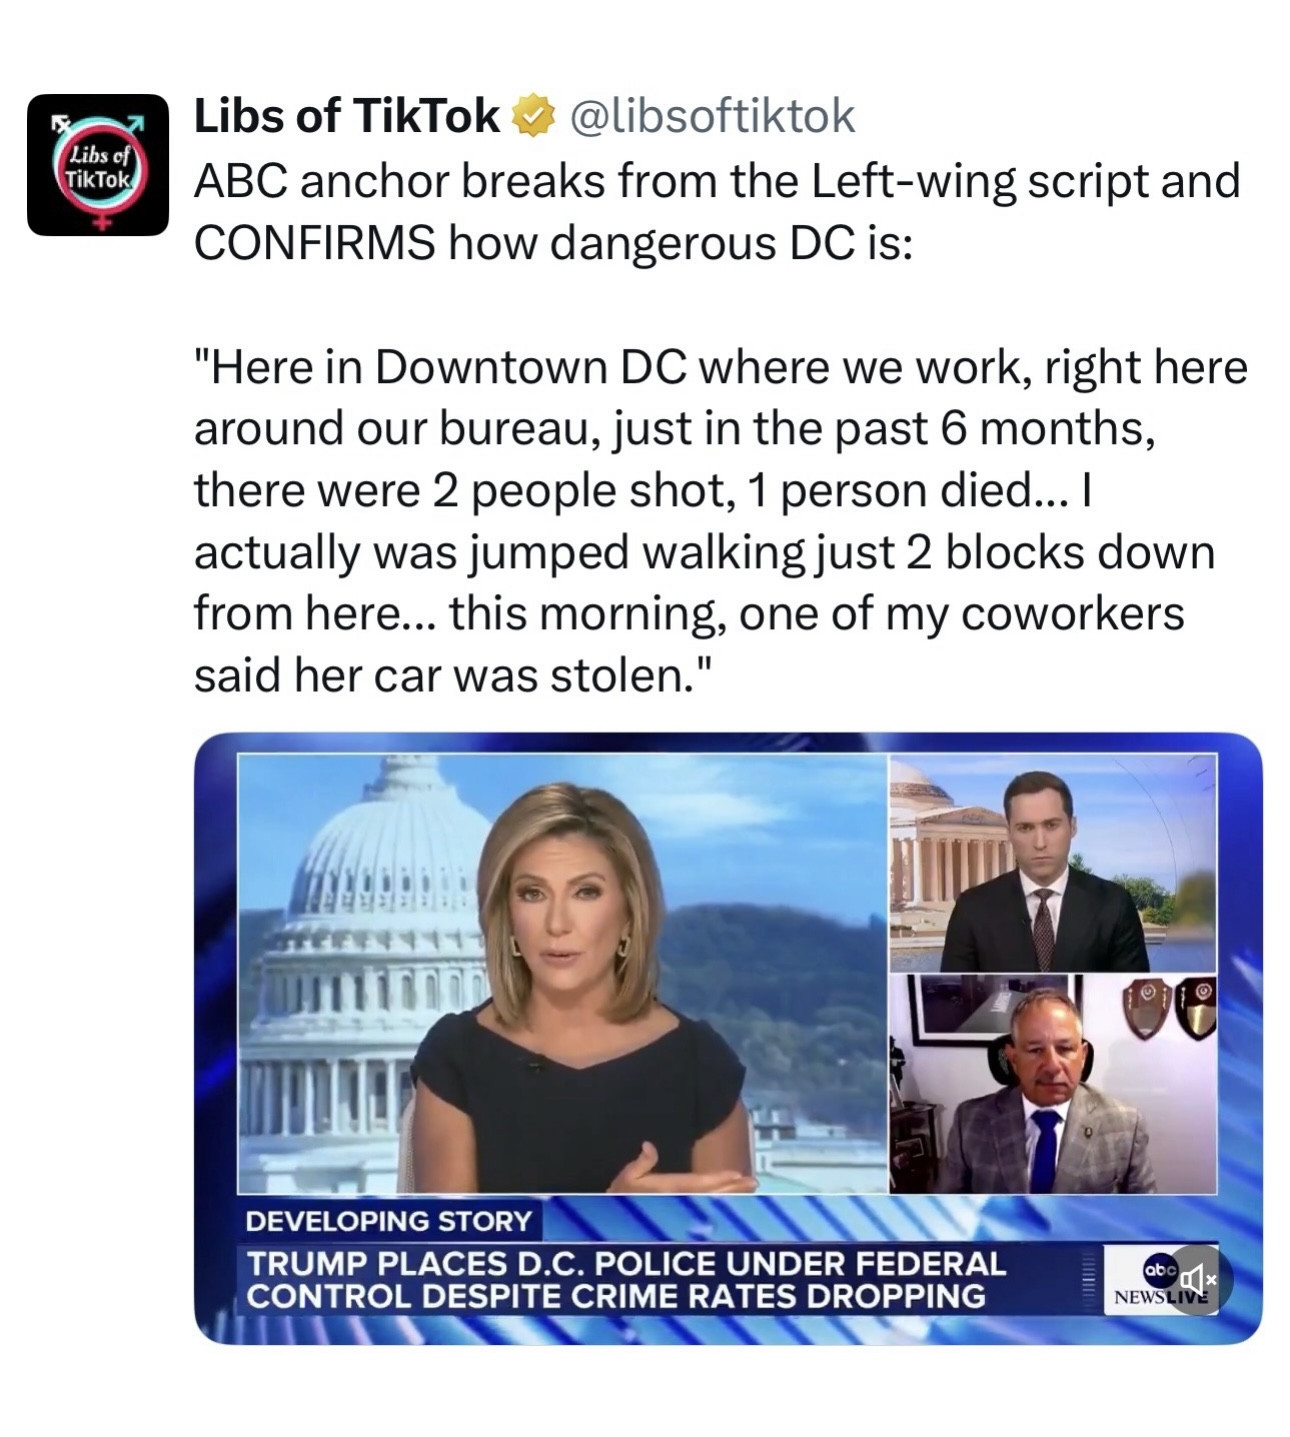Click the 'Here in Downtown DC' quote line
The height and width of the screenshot is (1437, 1290).
[721, 368]
